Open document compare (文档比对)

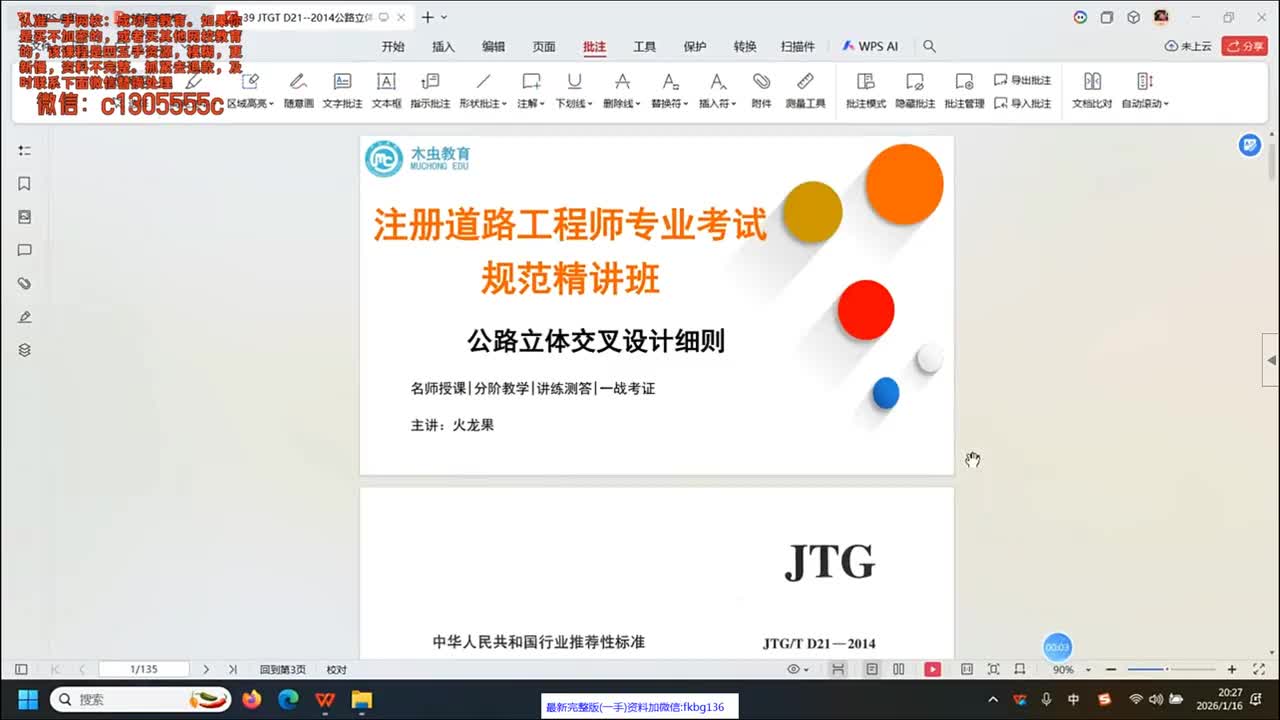1092,90
